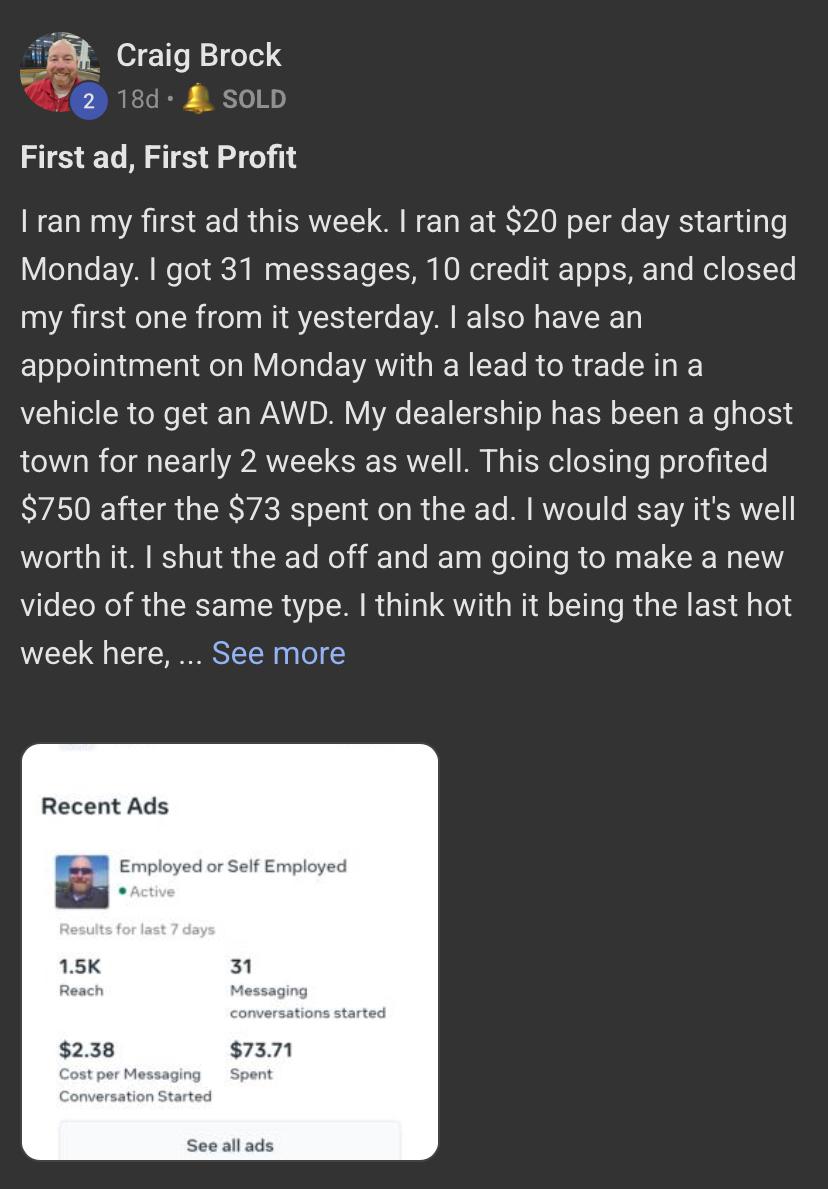Open the SOLD category label
This screenshot has height=1189, width=828.
tap(254, 99)
